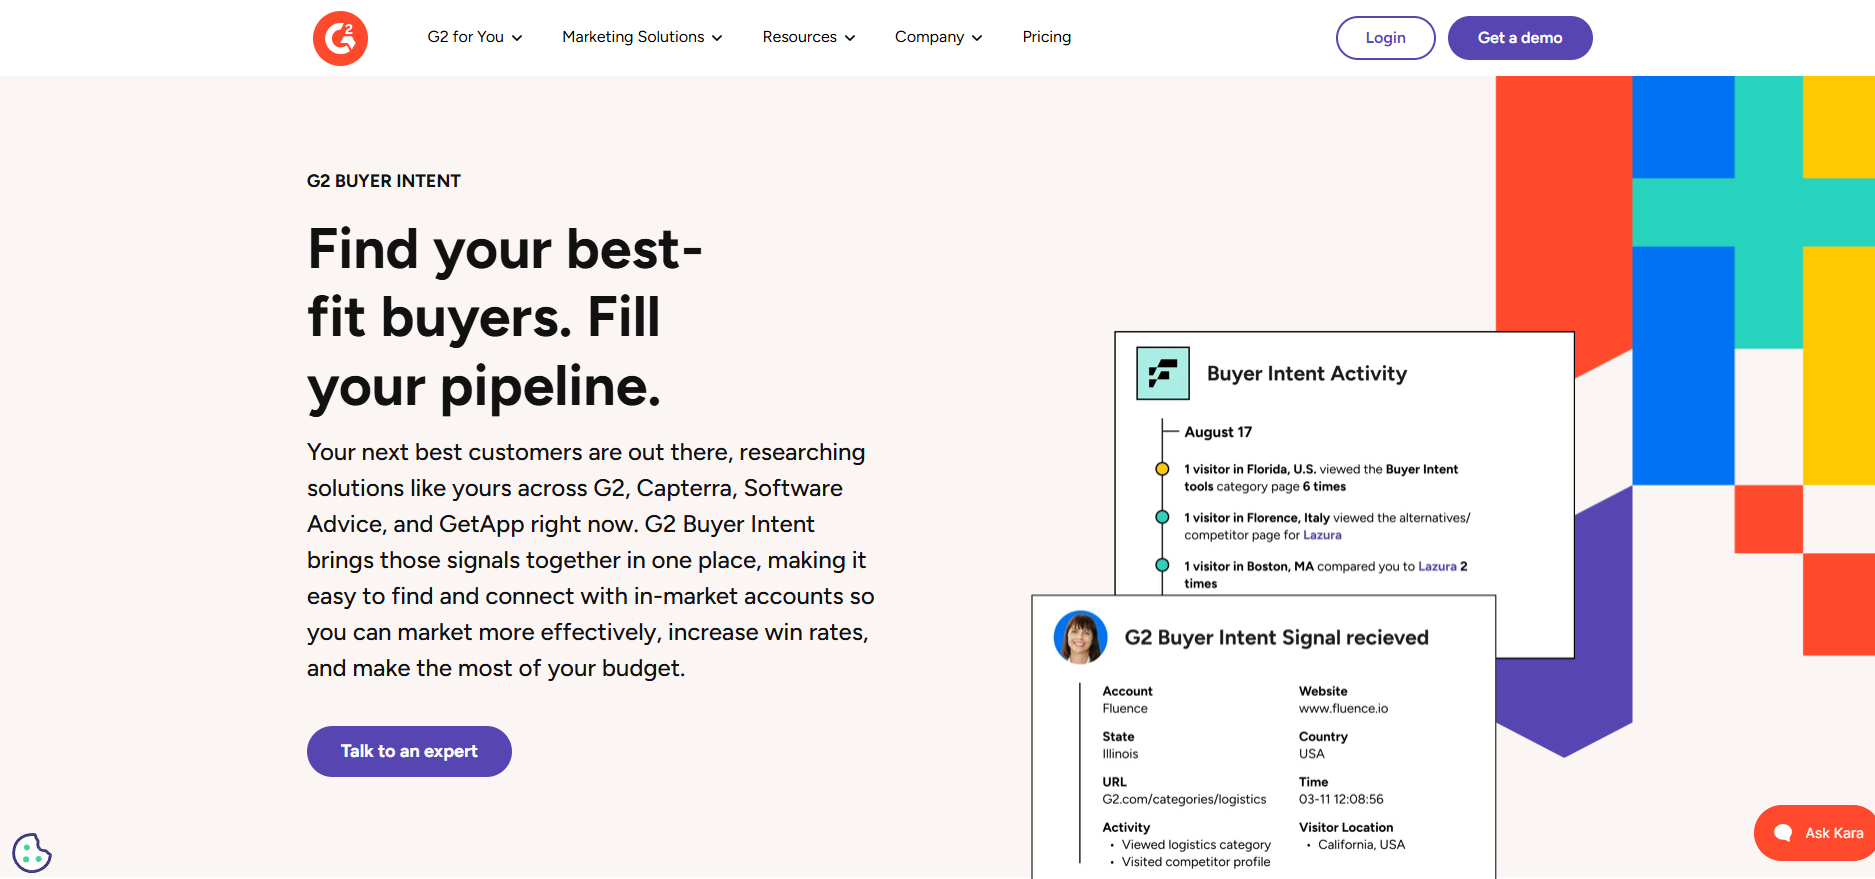Open the Company menu
1875x879 pixels.
point(939,37)
